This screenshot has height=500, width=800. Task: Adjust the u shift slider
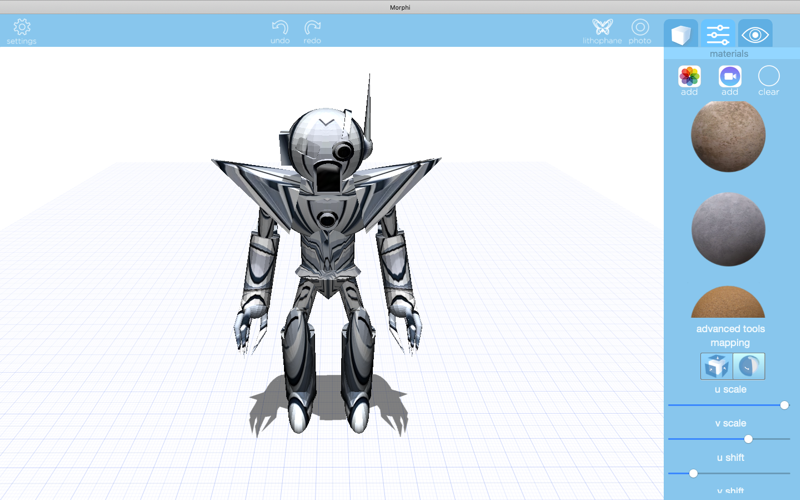[x=729, y=473]
